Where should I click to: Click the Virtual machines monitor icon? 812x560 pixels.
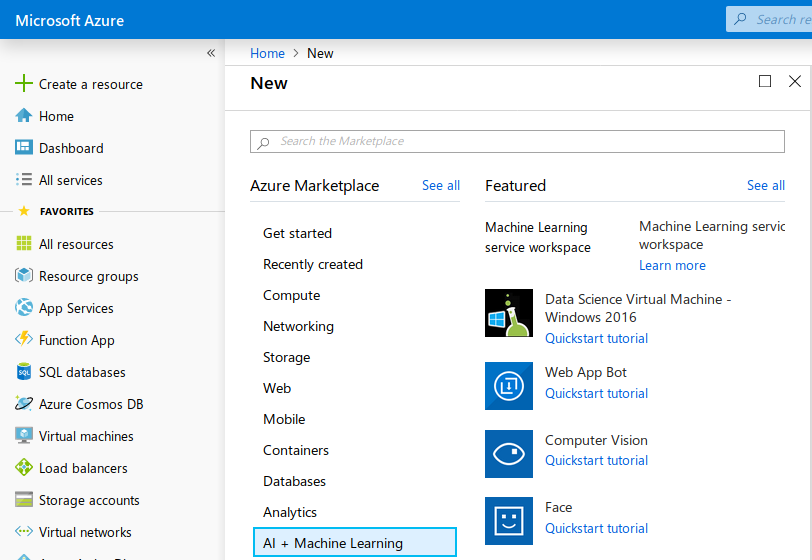click(x=24, y=435)
